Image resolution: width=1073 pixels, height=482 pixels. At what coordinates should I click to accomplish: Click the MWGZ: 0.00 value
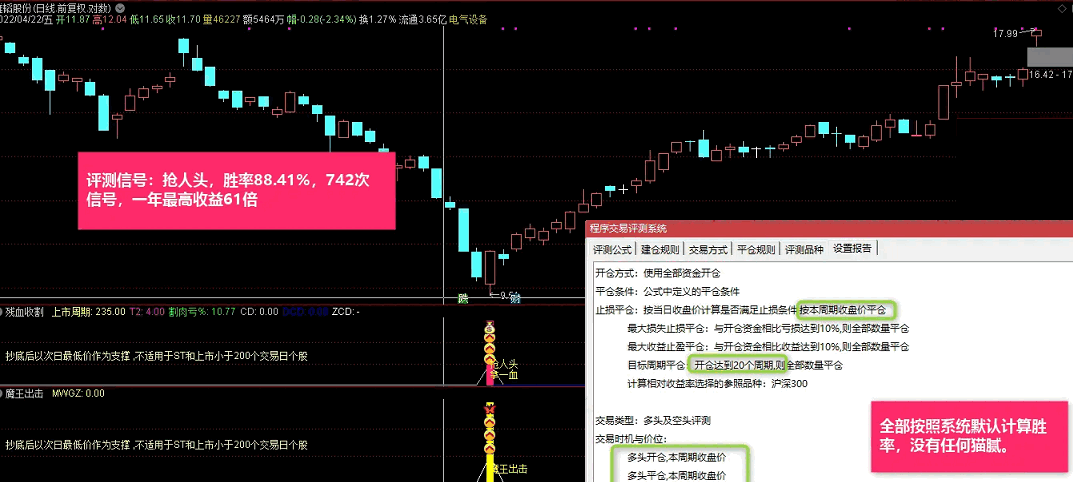(79, 393)
